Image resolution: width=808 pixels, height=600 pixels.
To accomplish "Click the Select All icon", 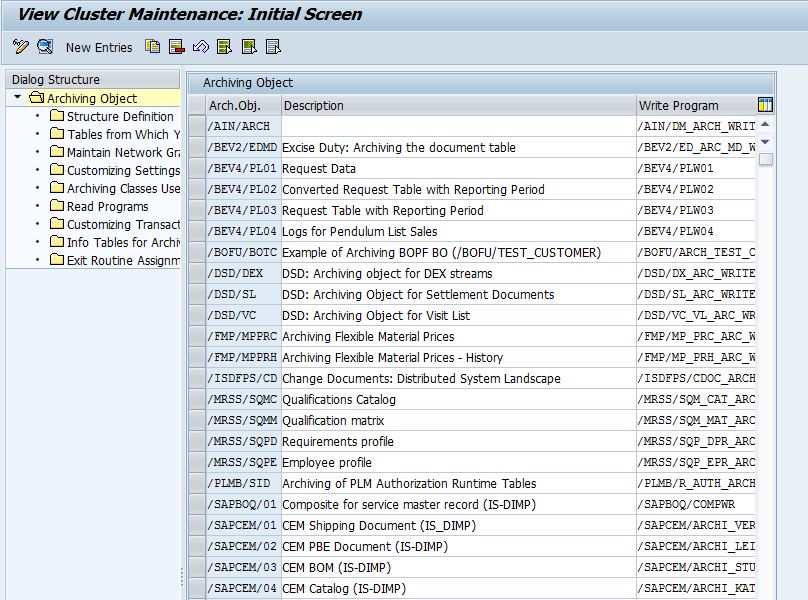I will (x=225, y=47).
